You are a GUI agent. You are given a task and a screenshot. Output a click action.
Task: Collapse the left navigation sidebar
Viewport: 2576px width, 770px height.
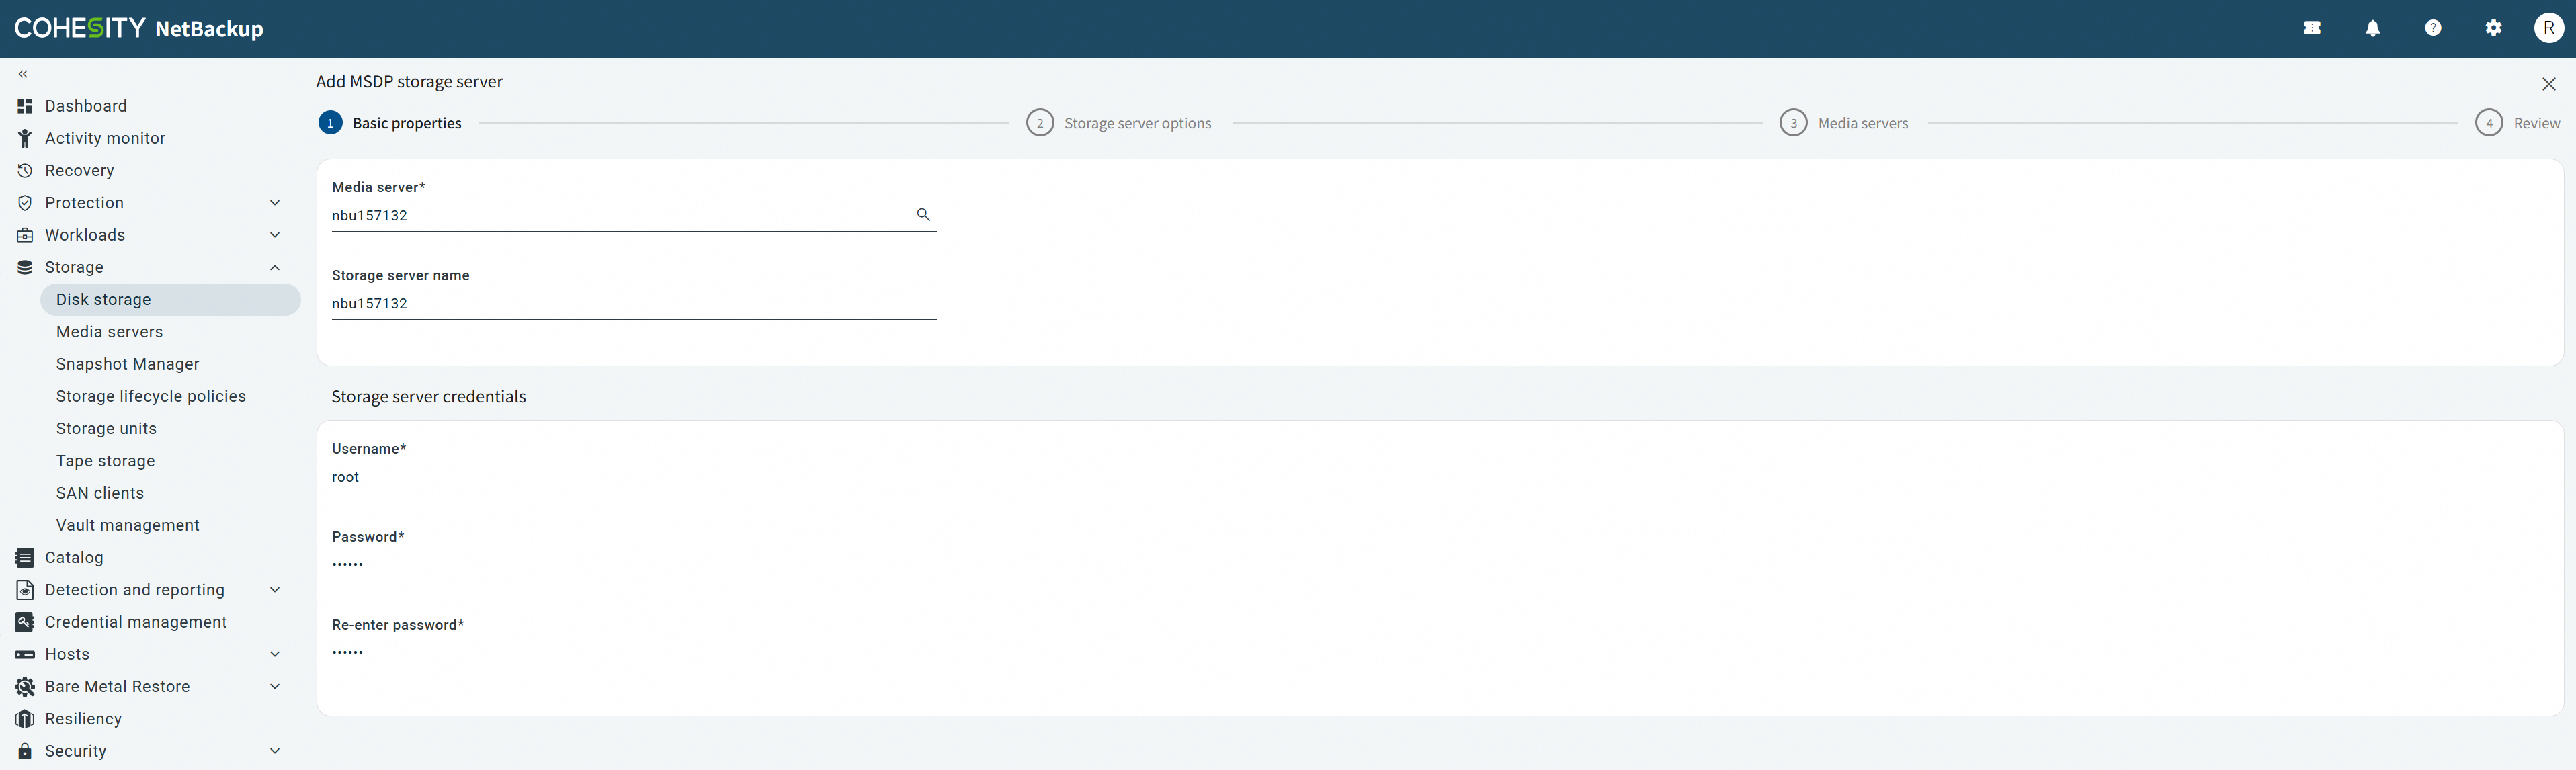click(23, 74)
